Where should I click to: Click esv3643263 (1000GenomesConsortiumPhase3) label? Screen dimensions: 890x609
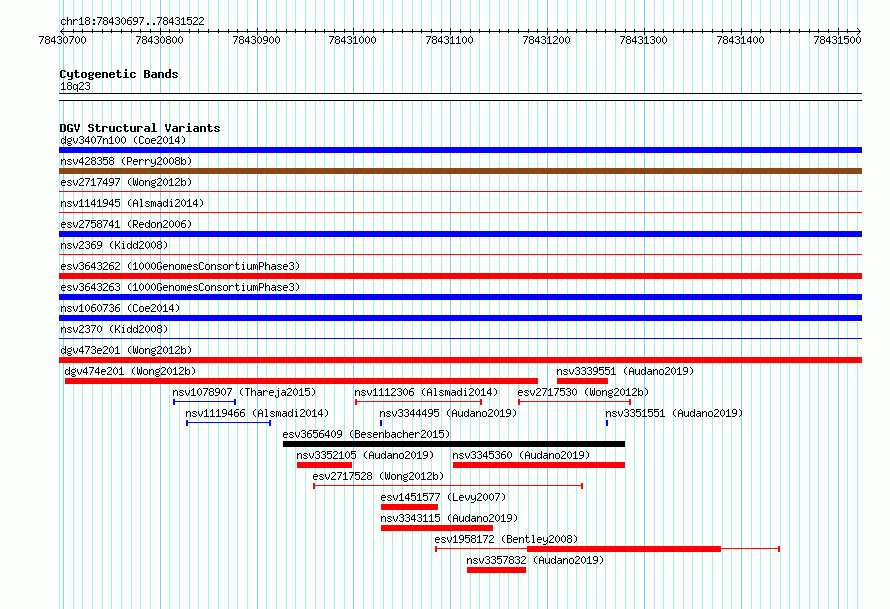click(x=180, y=287)
